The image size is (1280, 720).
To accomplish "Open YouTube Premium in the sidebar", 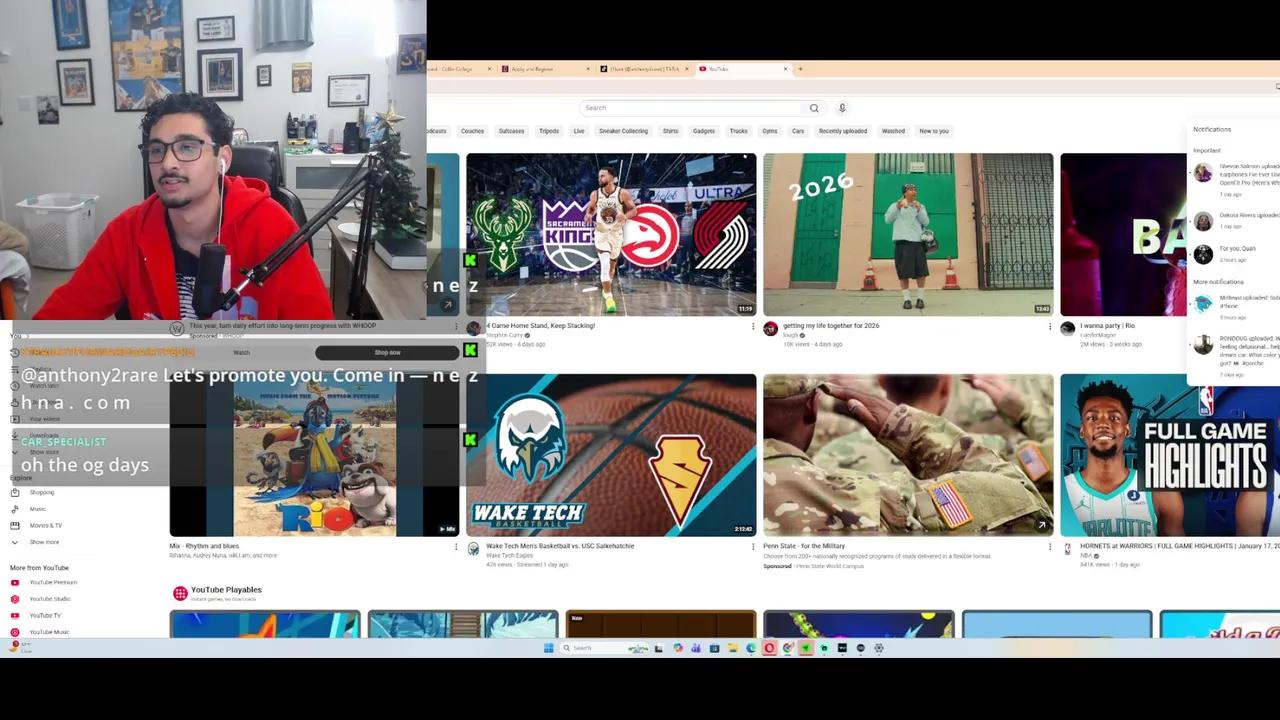I will [x=52, y=582].
